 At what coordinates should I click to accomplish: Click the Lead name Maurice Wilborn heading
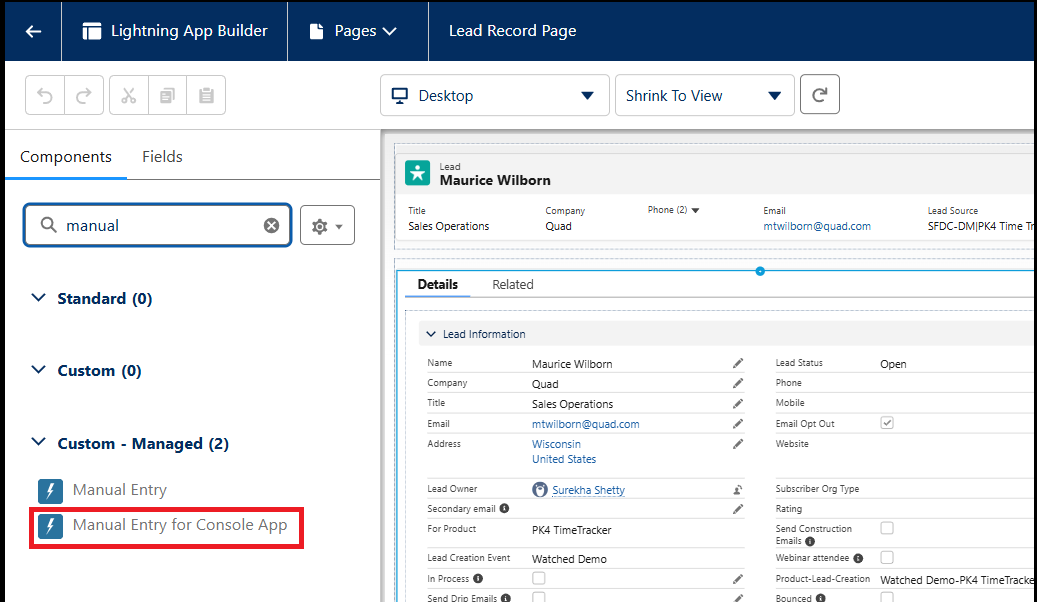pyautogui.click(x=495, y=181)
